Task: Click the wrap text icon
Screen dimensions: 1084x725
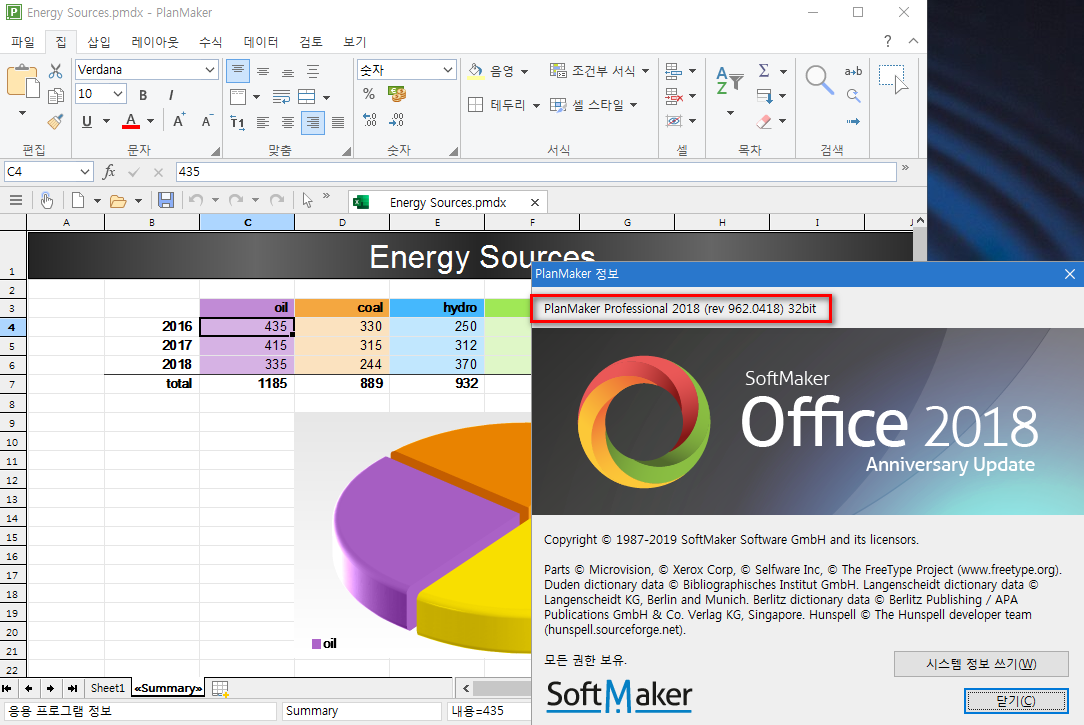Action: click(x=281, y=96)
